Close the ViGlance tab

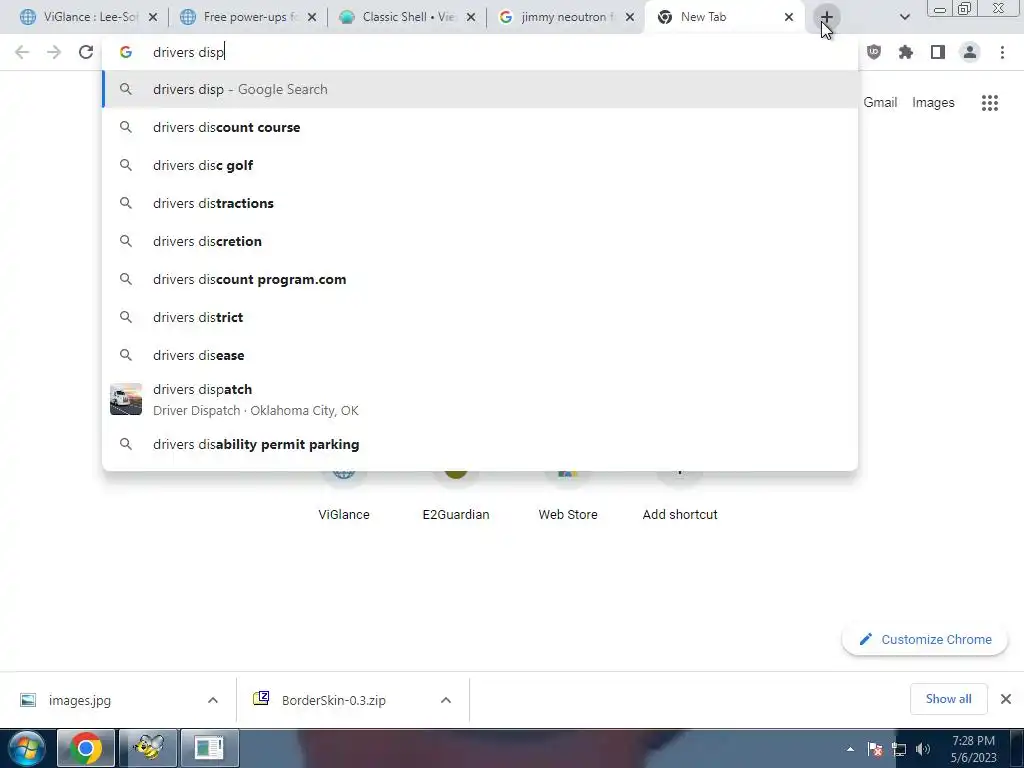[x=153, y=18]
